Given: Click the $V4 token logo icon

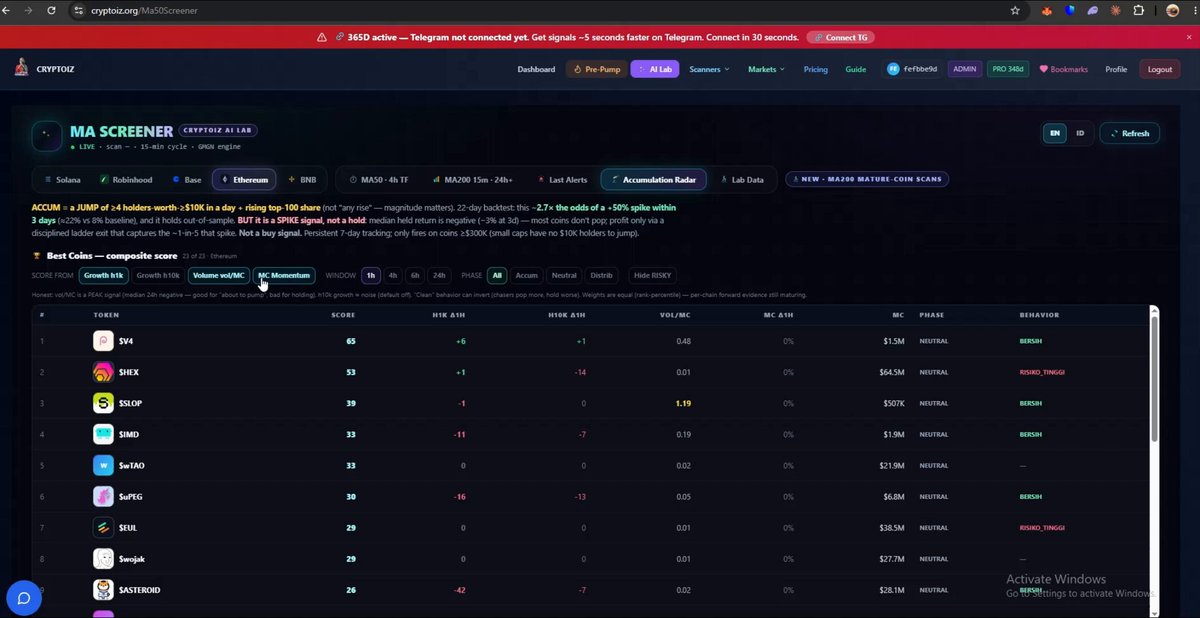Looking at the screenshot, I should point(104,341).
